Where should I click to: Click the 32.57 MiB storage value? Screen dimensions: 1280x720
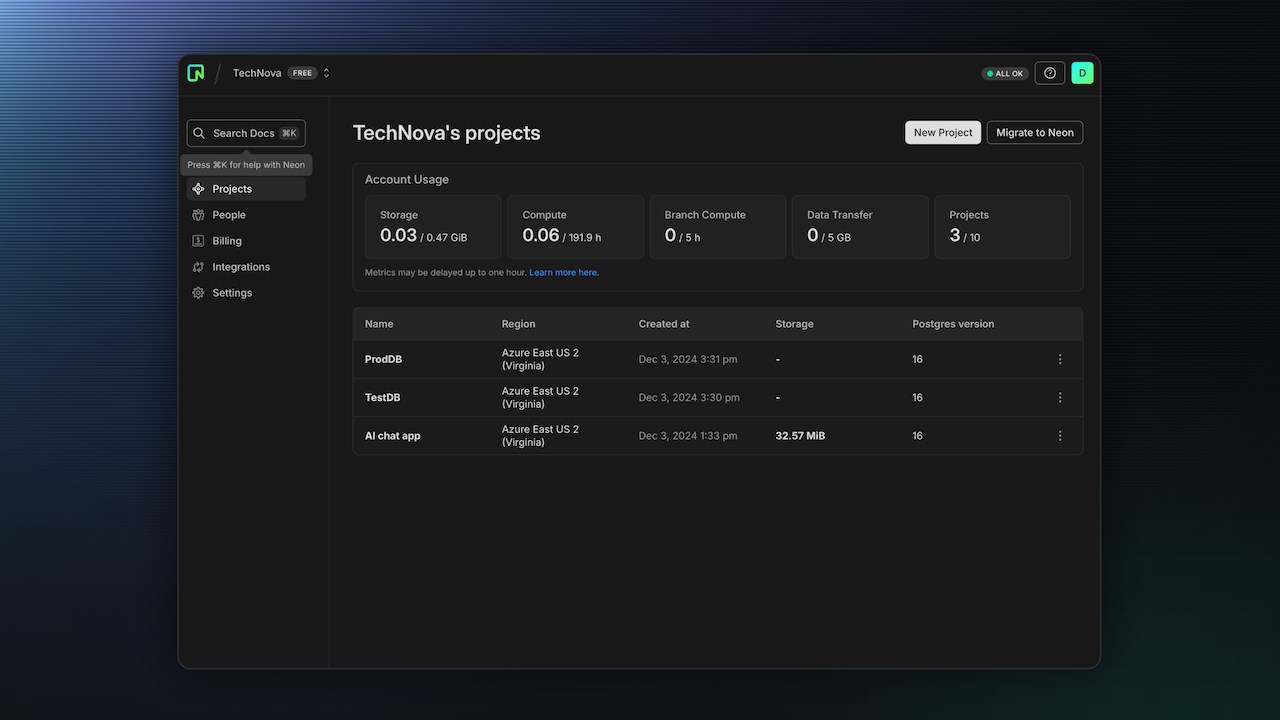(x=800, y=436)
